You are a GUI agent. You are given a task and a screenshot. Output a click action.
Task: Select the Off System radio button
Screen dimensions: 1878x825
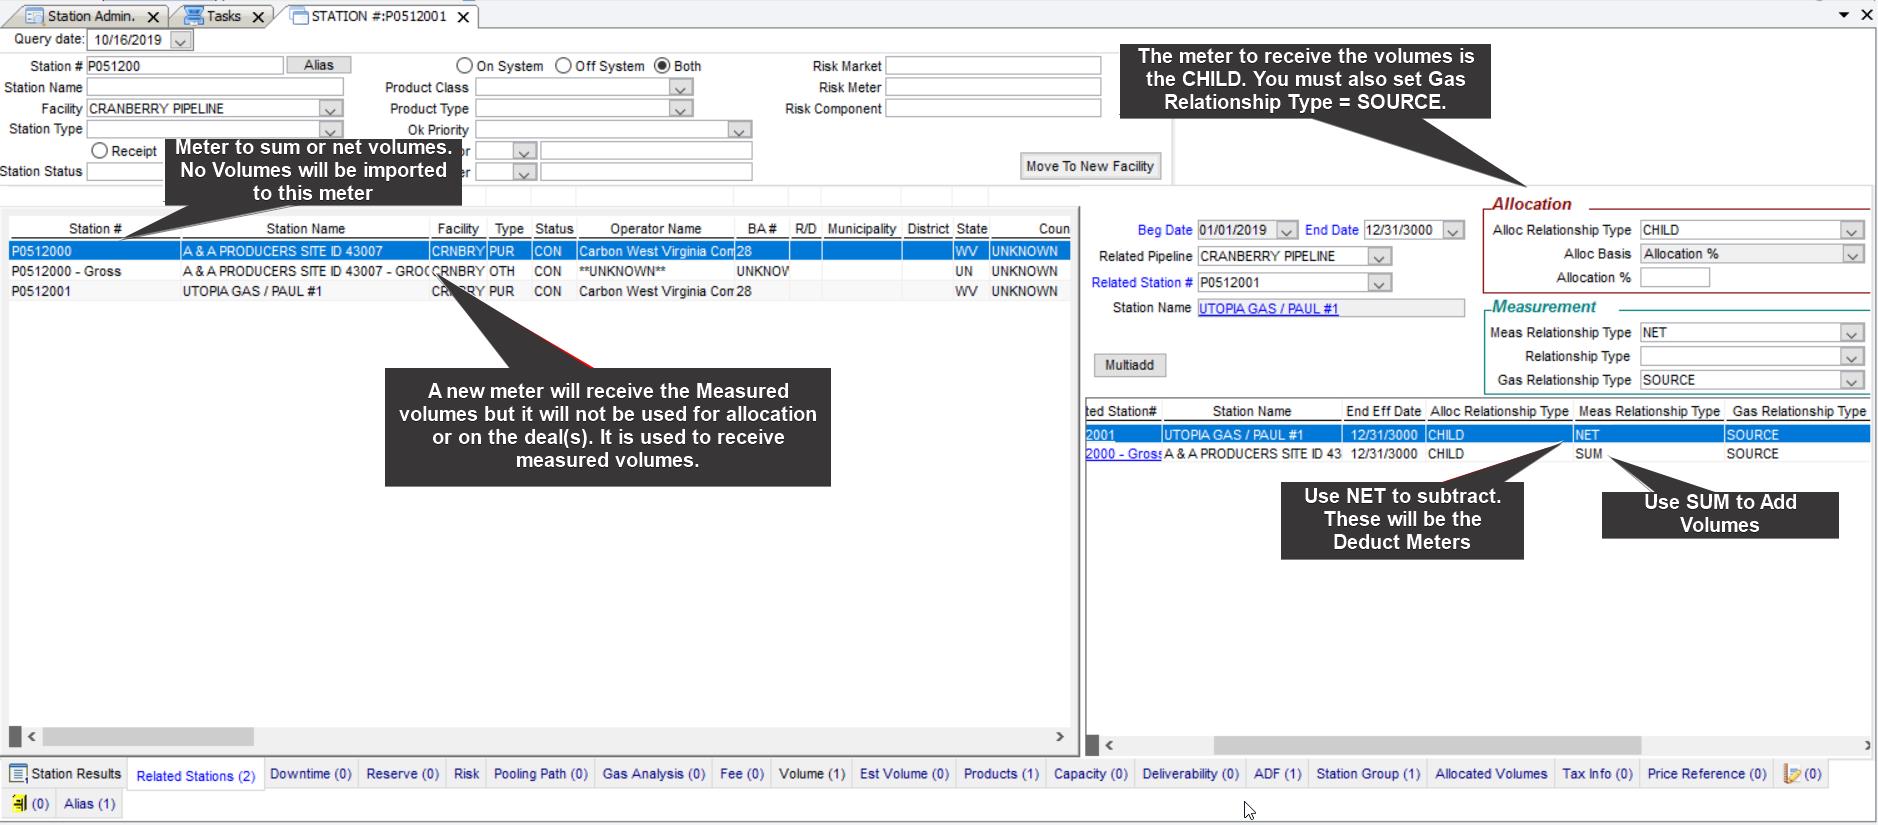pyautogui.click(x=563, y=66)
